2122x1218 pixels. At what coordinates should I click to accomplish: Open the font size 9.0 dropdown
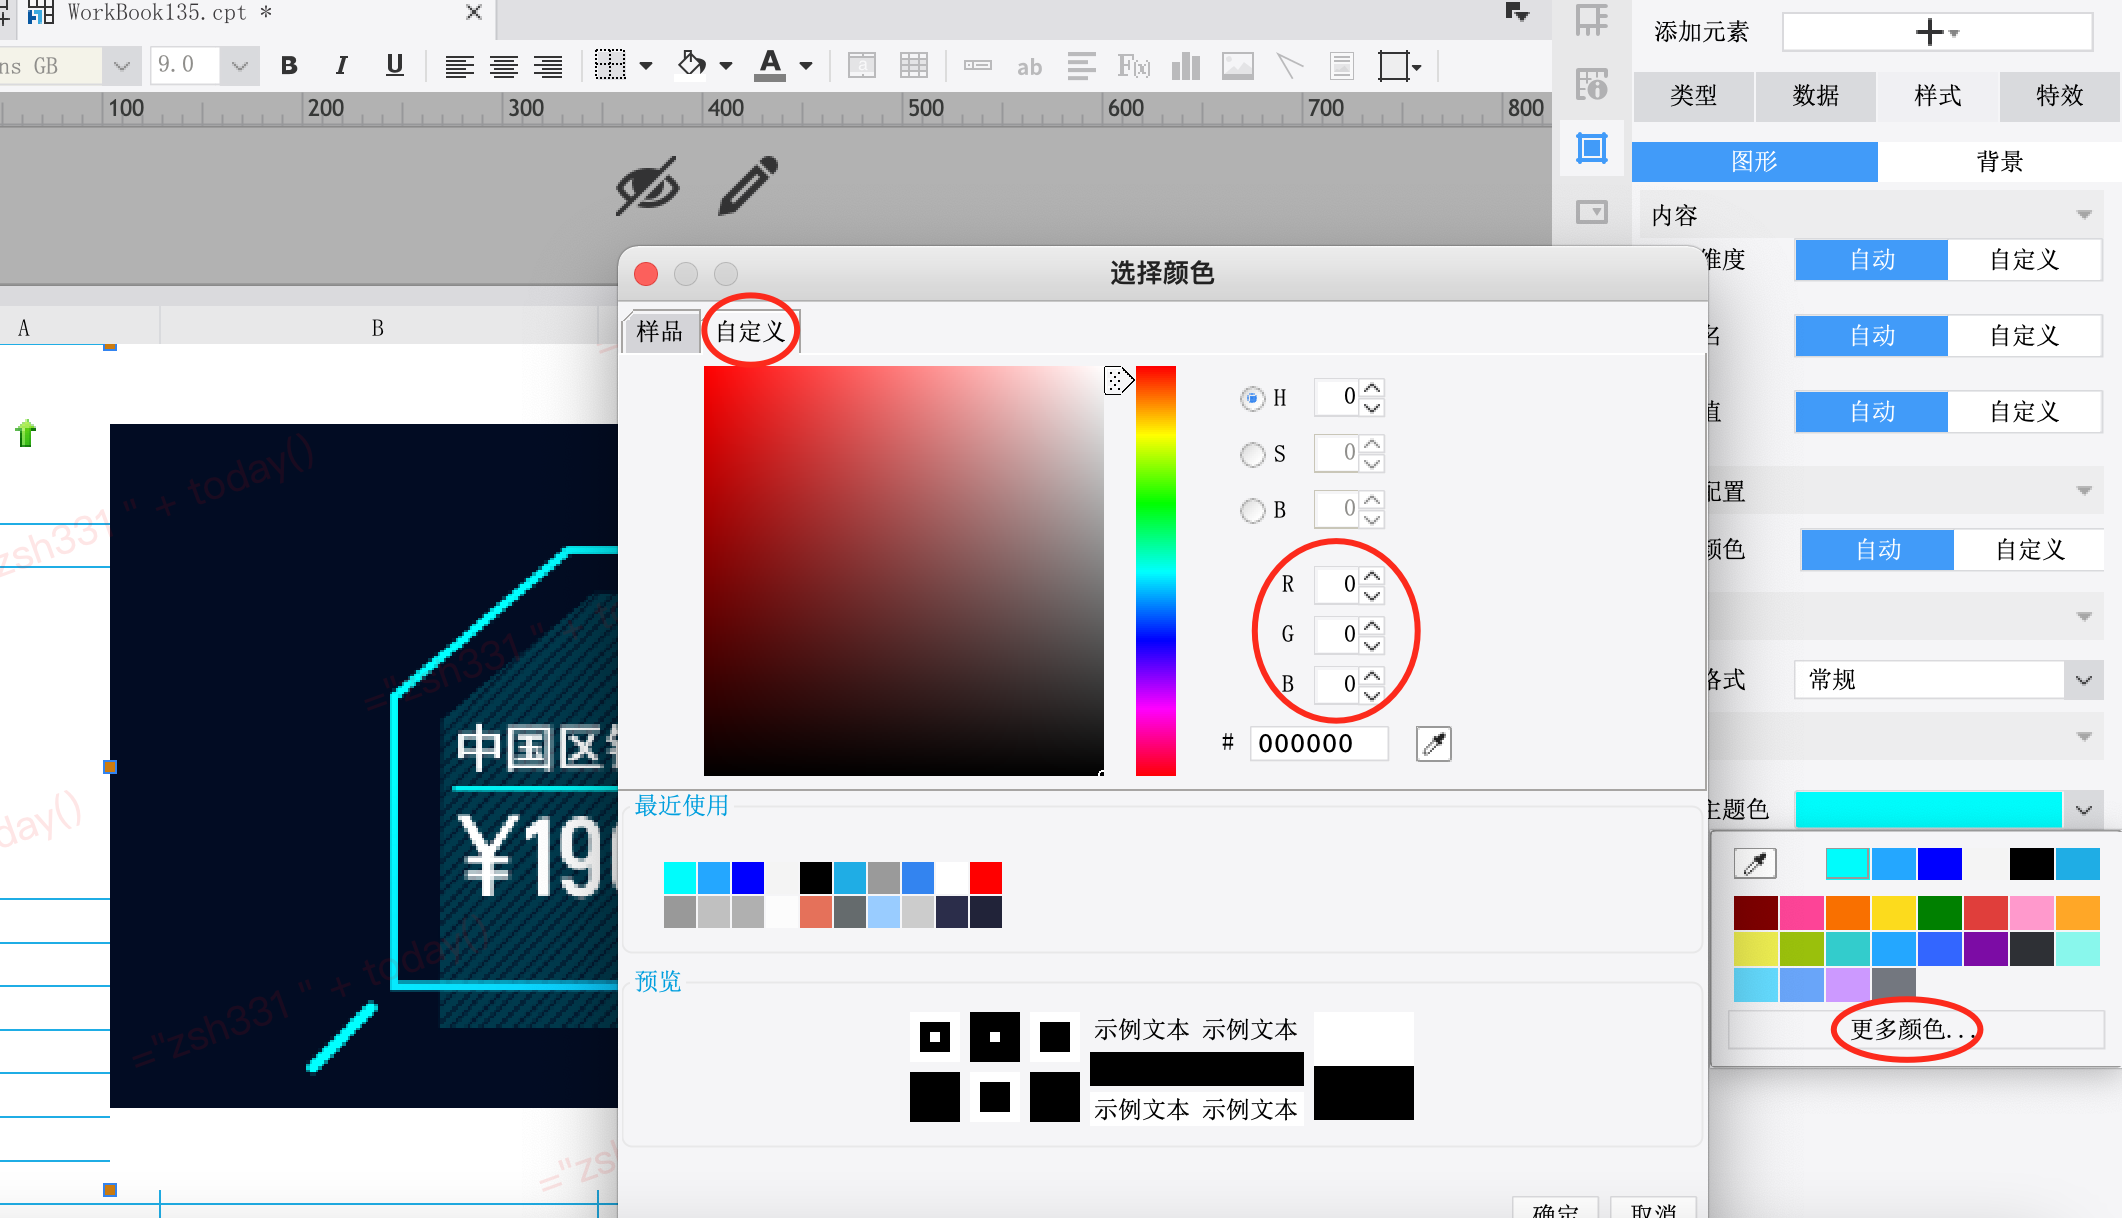click(240, 66)
